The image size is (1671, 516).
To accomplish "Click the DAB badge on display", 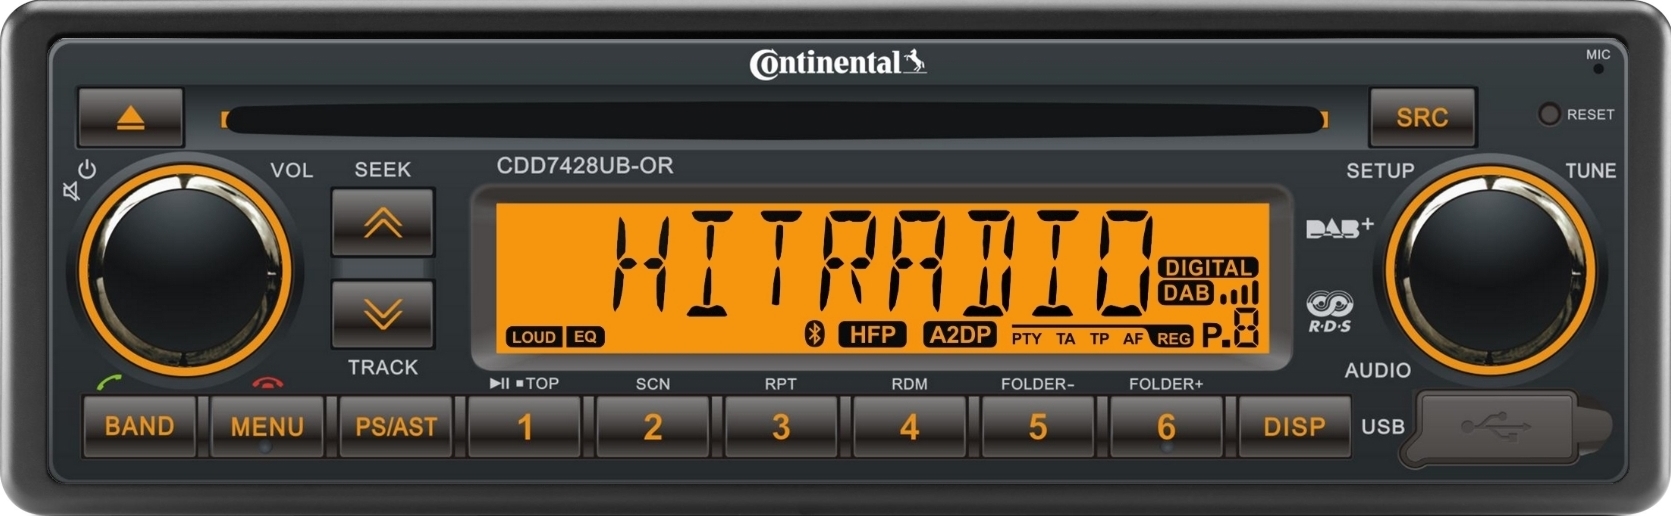I will click(x=1186, y=293).
